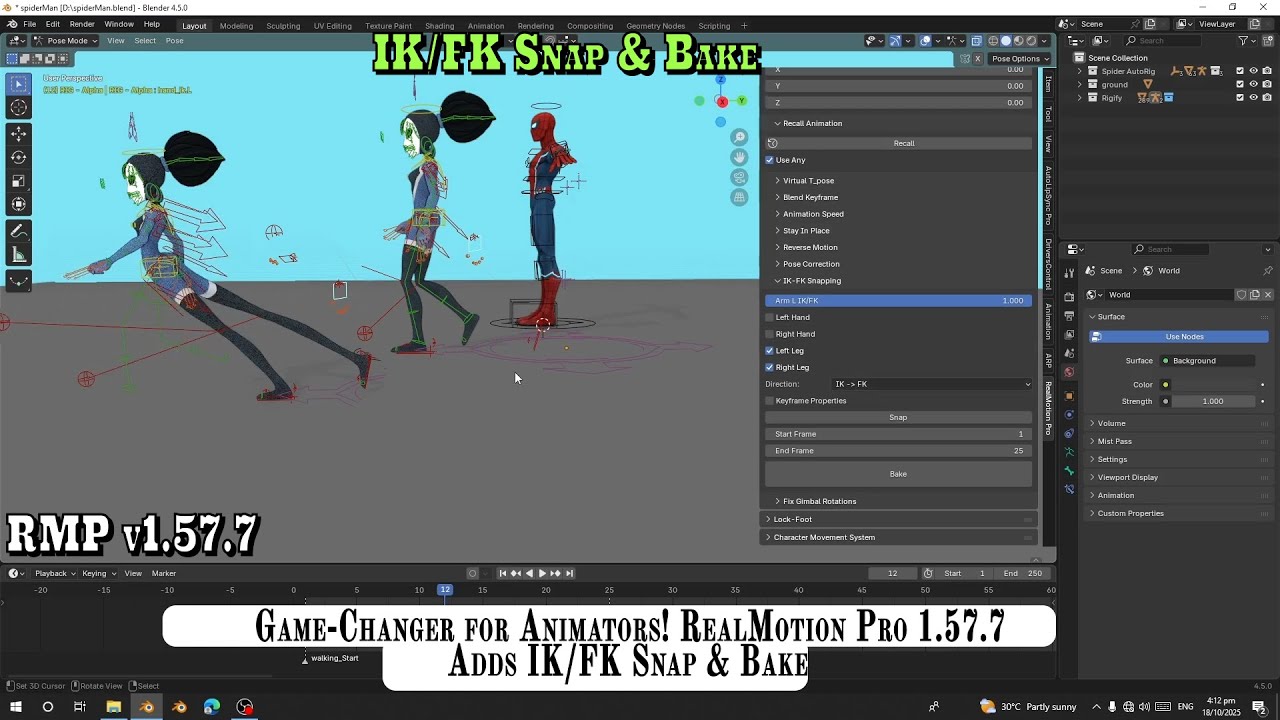This screenshot has width=1280, height=720.
Task: Hide Spider AutoRig collection in viewport
Action: click(x=1253, y=71)
